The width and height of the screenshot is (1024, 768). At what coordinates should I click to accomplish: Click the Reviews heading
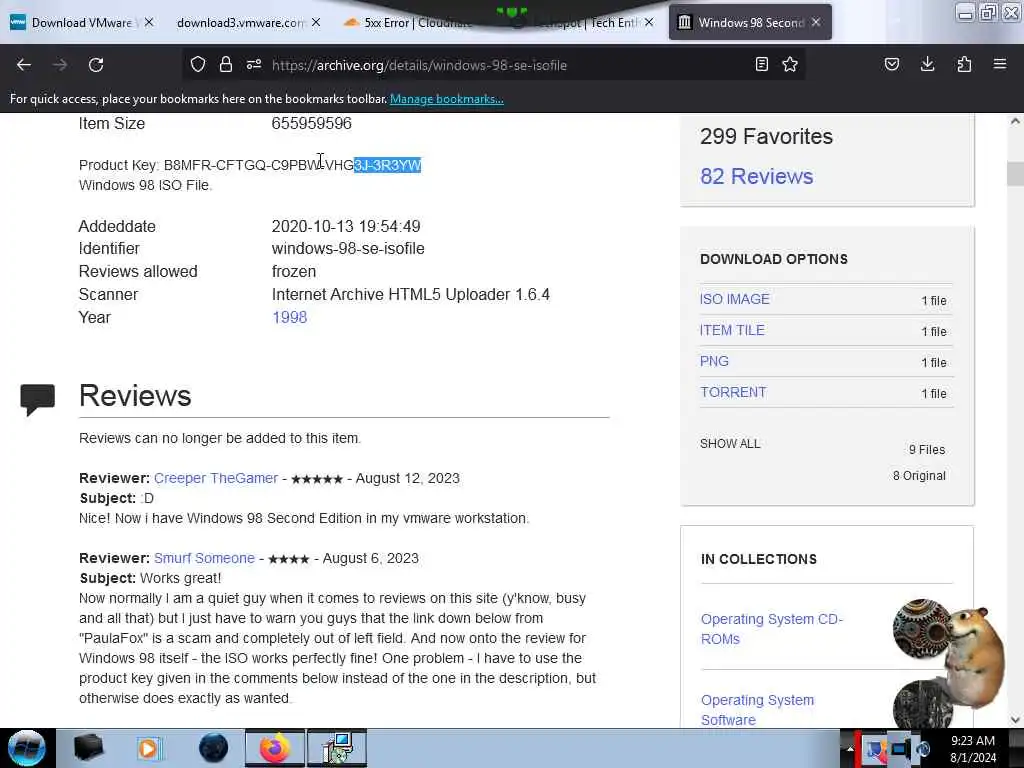pyautogui.click(x=135, y=396)
